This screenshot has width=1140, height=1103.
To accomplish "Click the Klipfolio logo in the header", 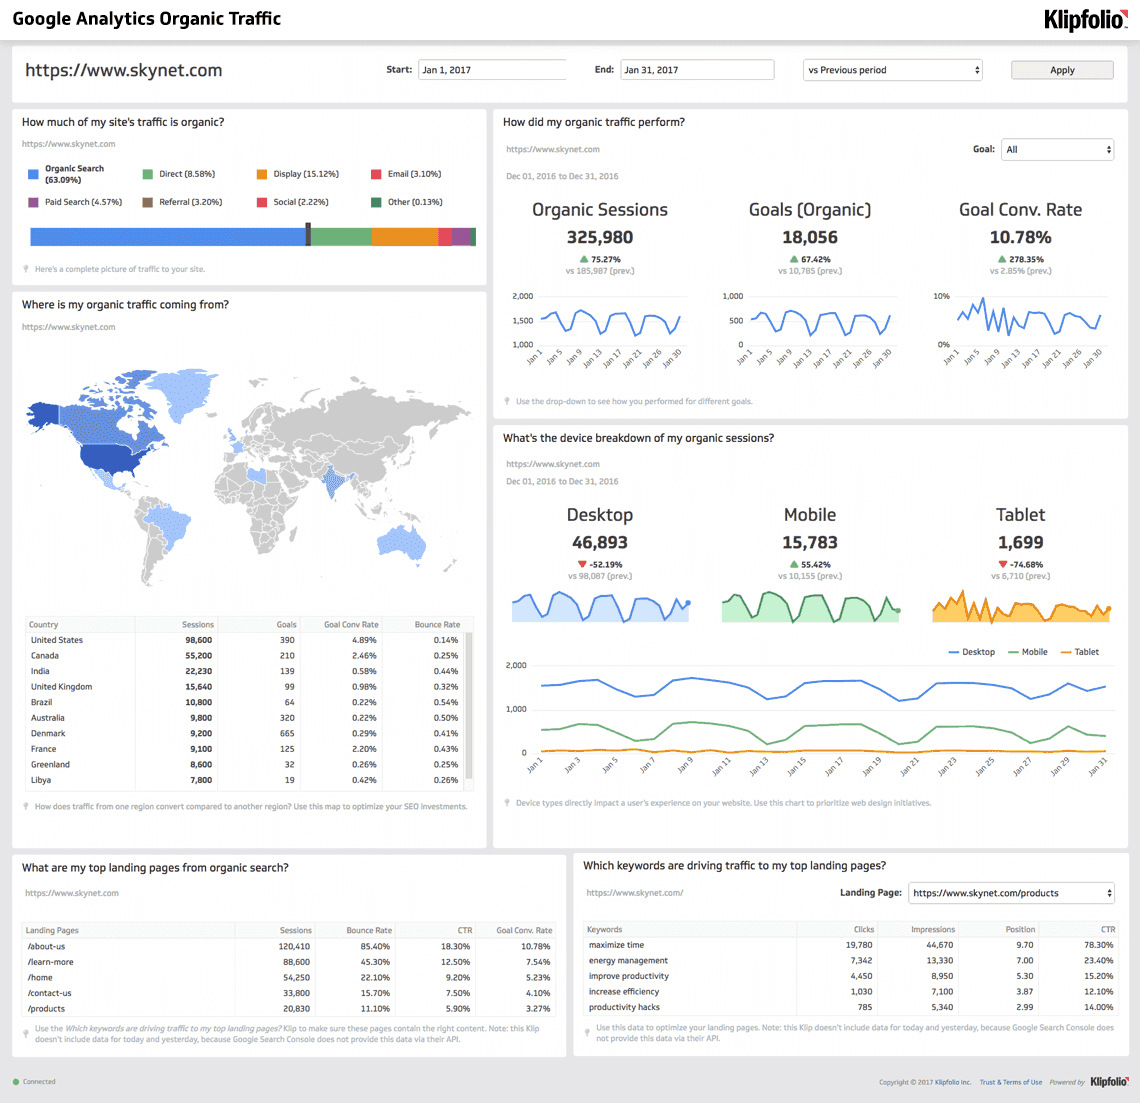I will click(1085, 19).
